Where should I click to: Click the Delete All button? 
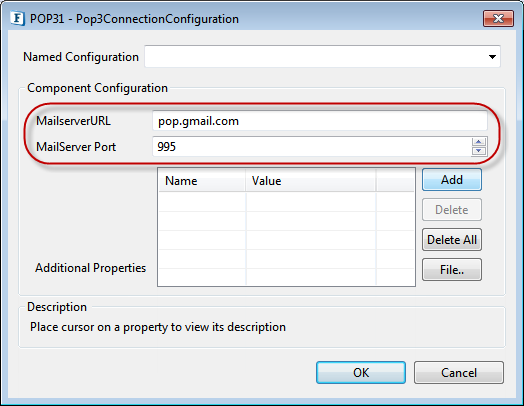click(x=451, y=240)
